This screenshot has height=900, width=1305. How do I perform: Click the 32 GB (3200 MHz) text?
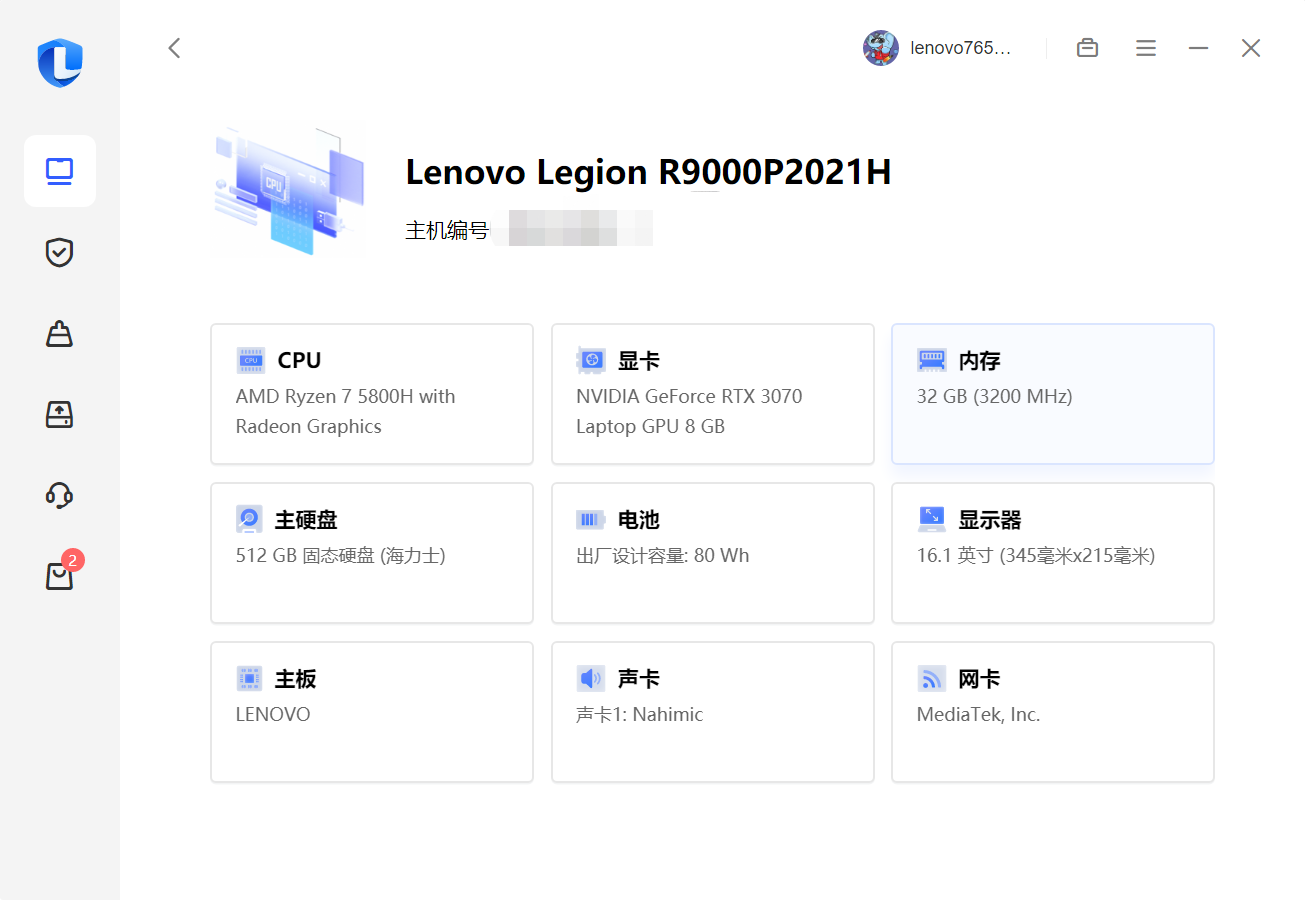[x=994, y=396]
